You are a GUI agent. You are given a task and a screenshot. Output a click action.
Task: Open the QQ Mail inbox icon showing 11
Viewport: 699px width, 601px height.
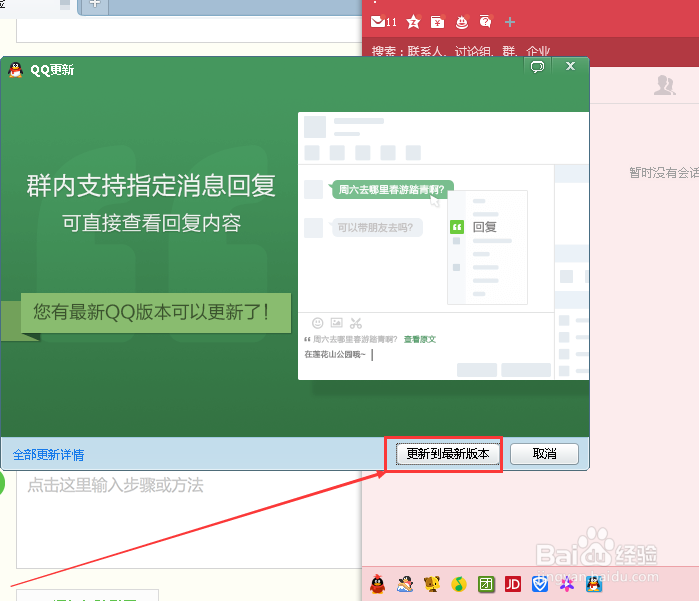pos(383,21)
